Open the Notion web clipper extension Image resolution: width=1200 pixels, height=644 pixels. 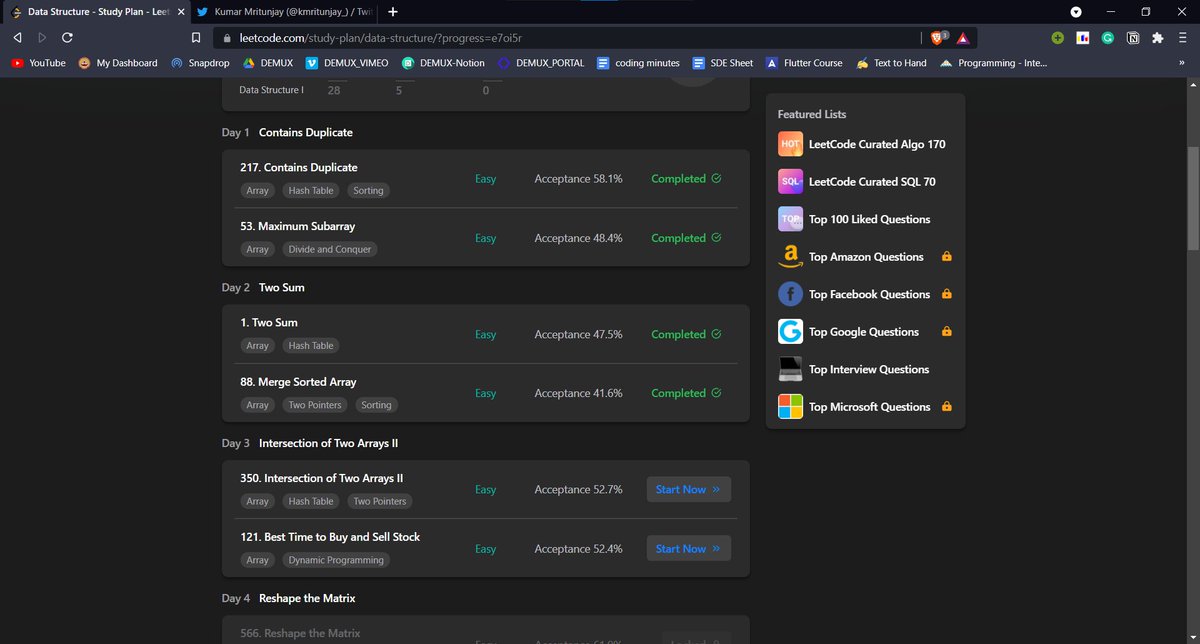(1133, 37)
